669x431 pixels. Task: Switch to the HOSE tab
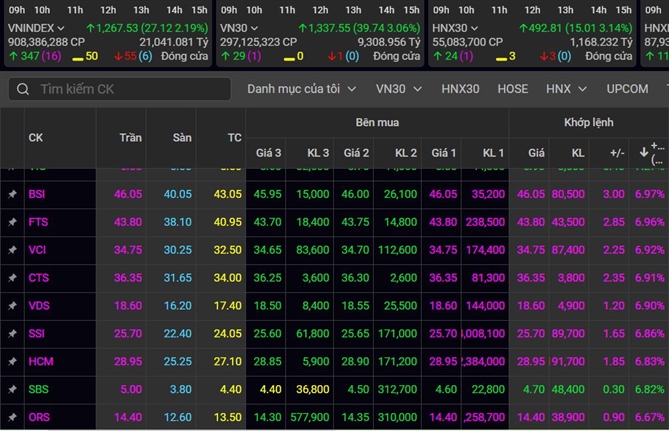512,89
